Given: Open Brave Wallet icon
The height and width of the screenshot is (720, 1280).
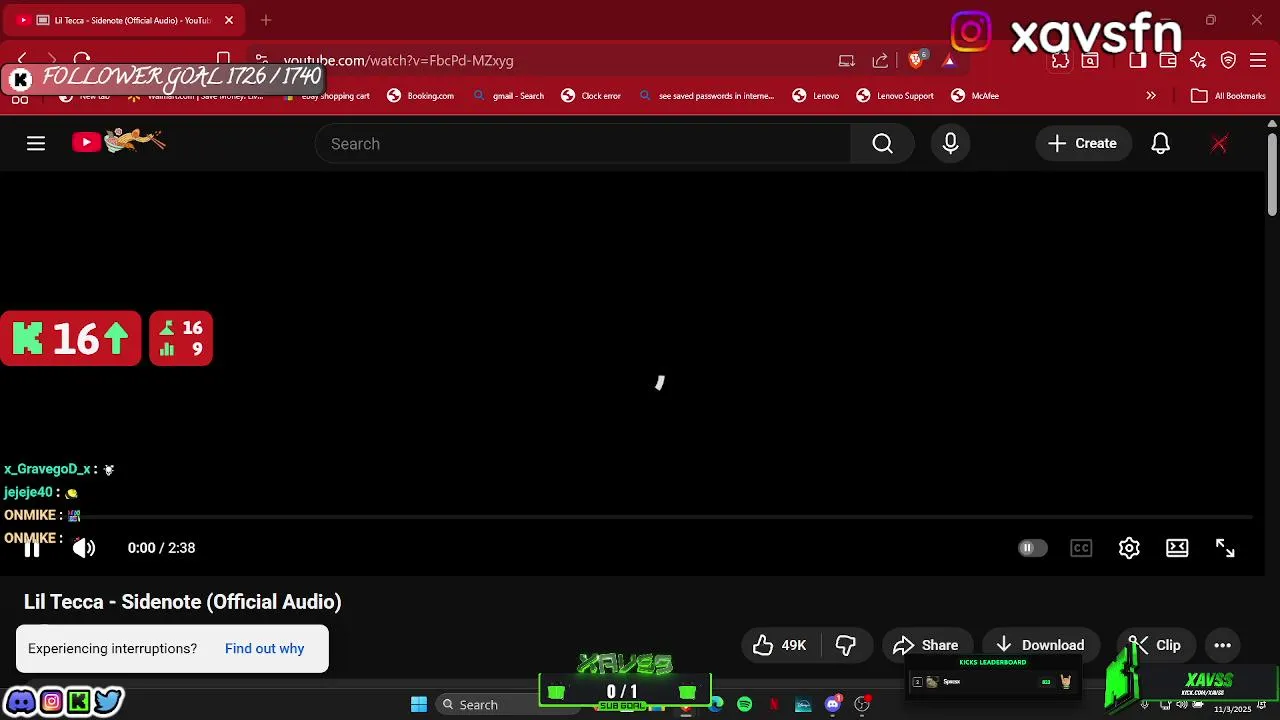Looking at the screenshot, I should point(1167,61).
